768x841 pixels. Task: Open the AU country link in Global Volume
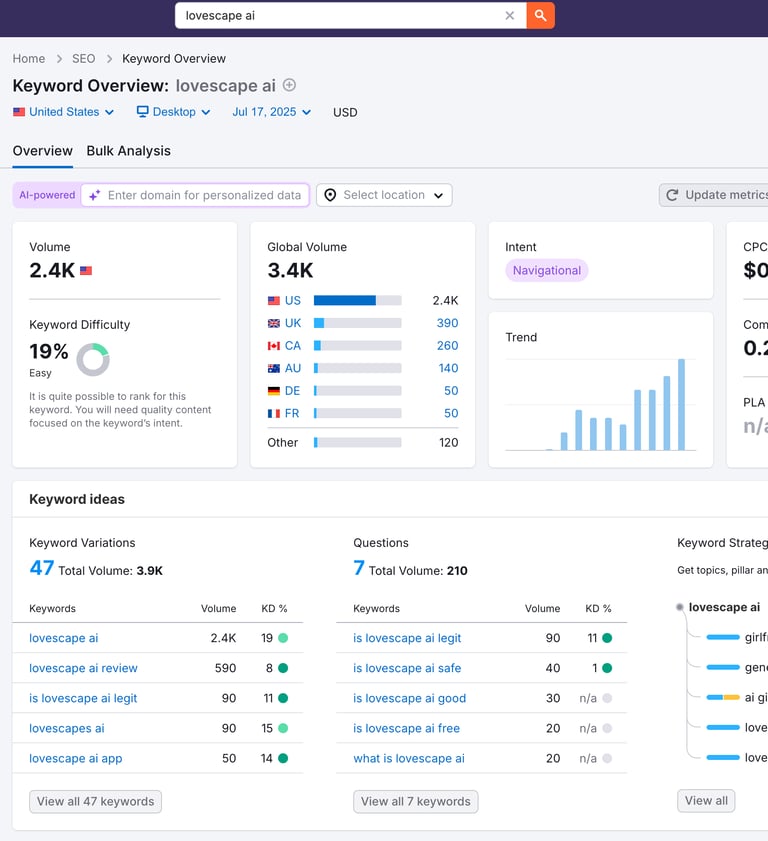[x=293, y=368]
